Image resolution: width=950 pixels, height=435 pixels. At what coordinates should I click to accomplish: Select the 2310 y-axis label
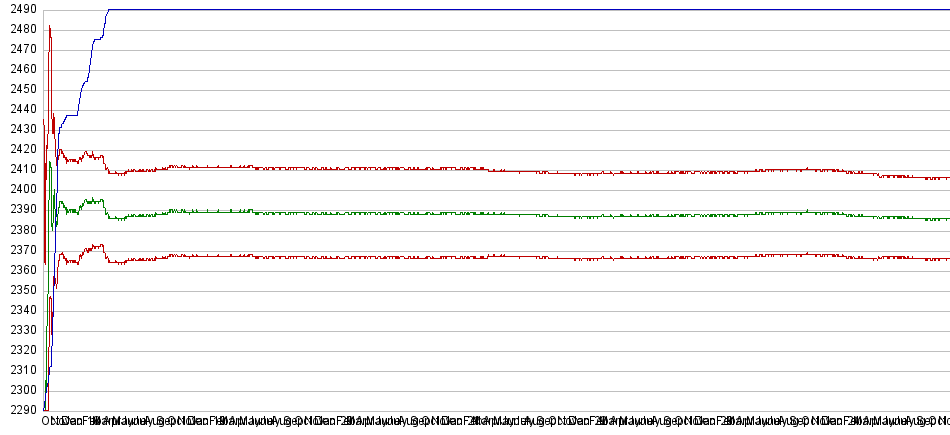[20, 370]
